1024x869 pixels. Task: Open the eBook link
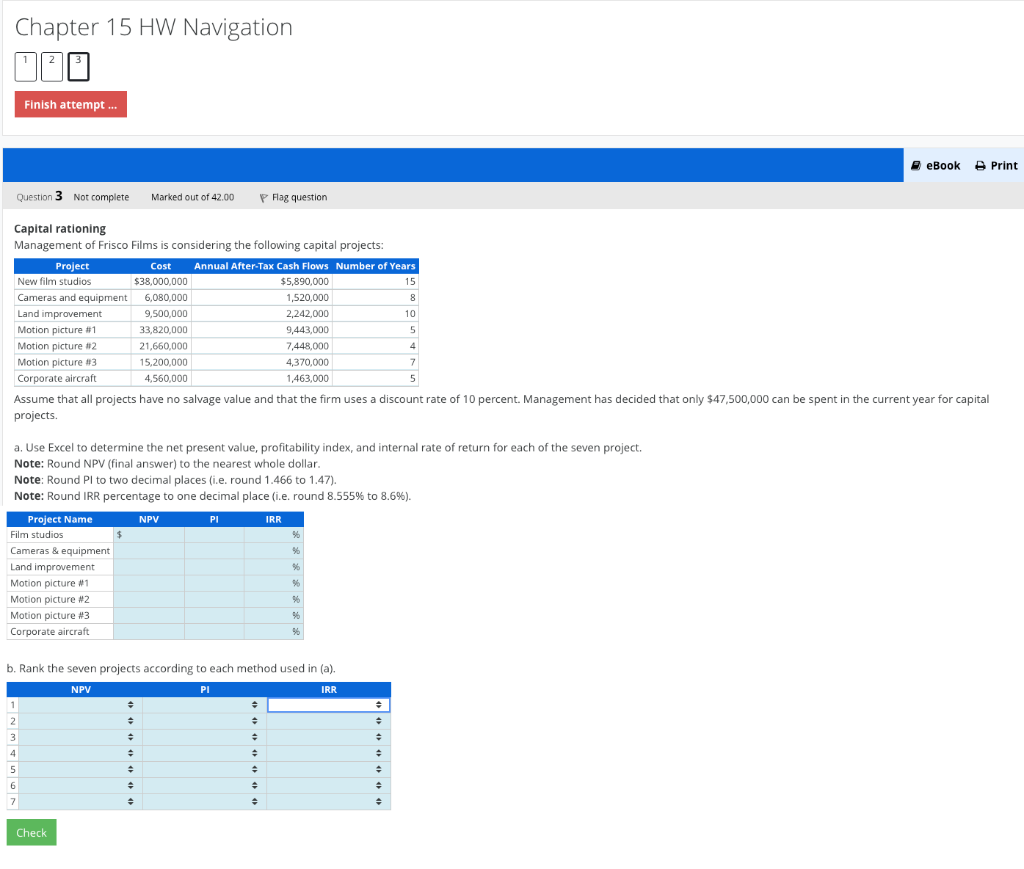click(x=935, y=166)
